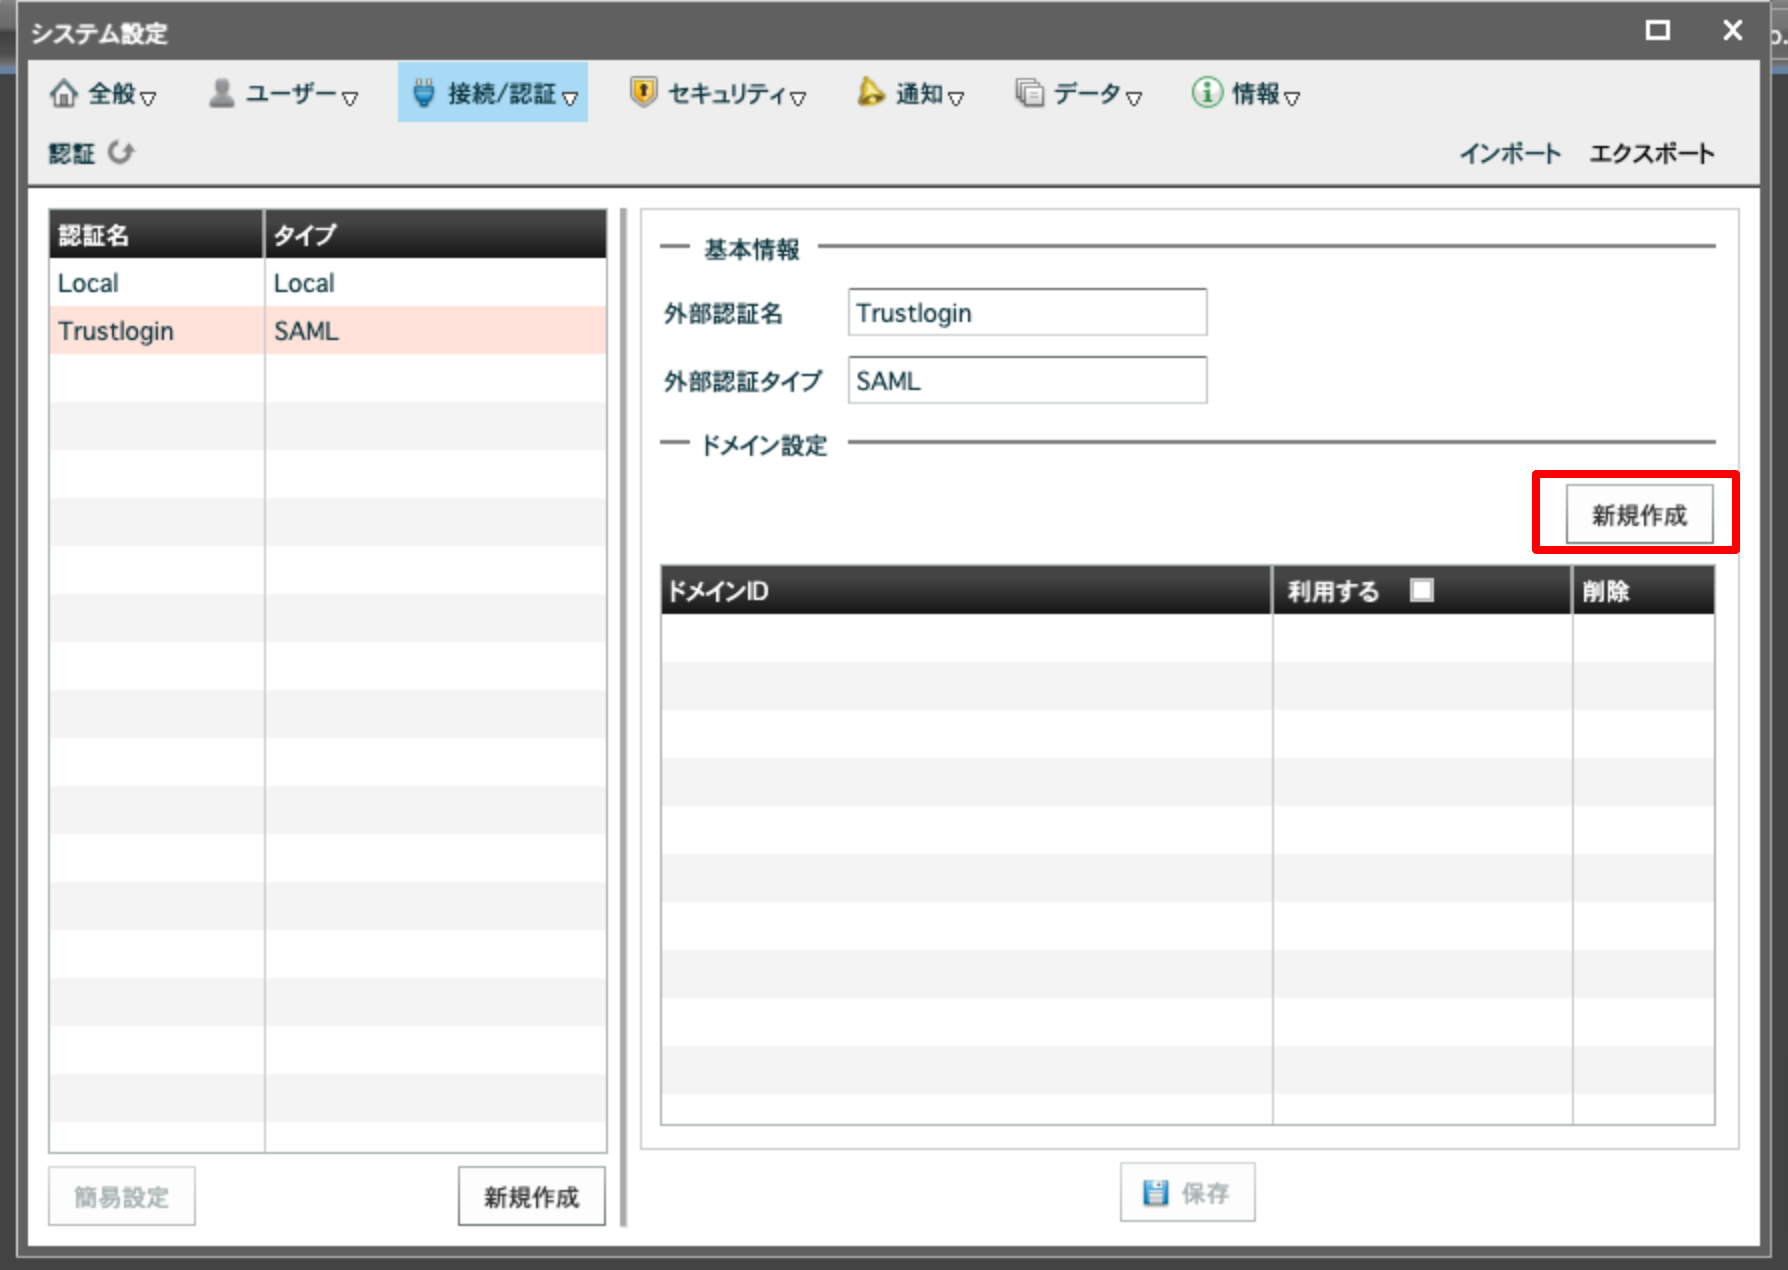This screenshot has height=1270, width=1788.
Task: Click the security shield icon
Action: coord(643,92)
